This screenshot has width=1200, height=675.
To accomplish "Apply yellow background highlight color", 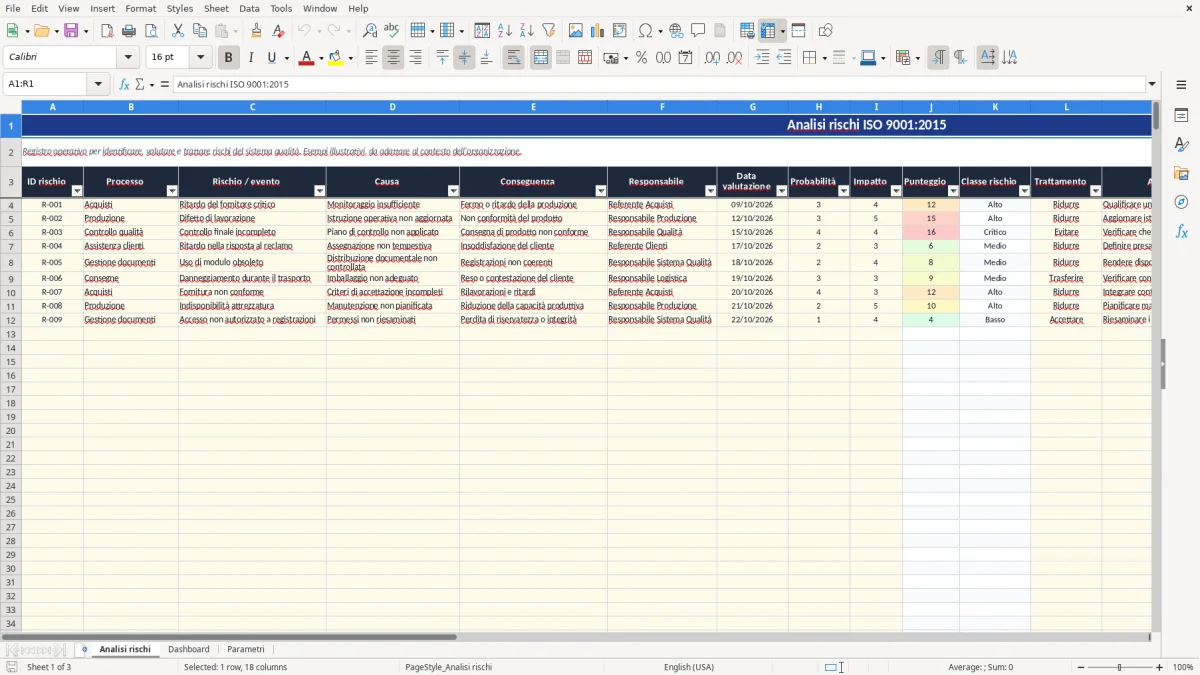I will tap(336, 58).
